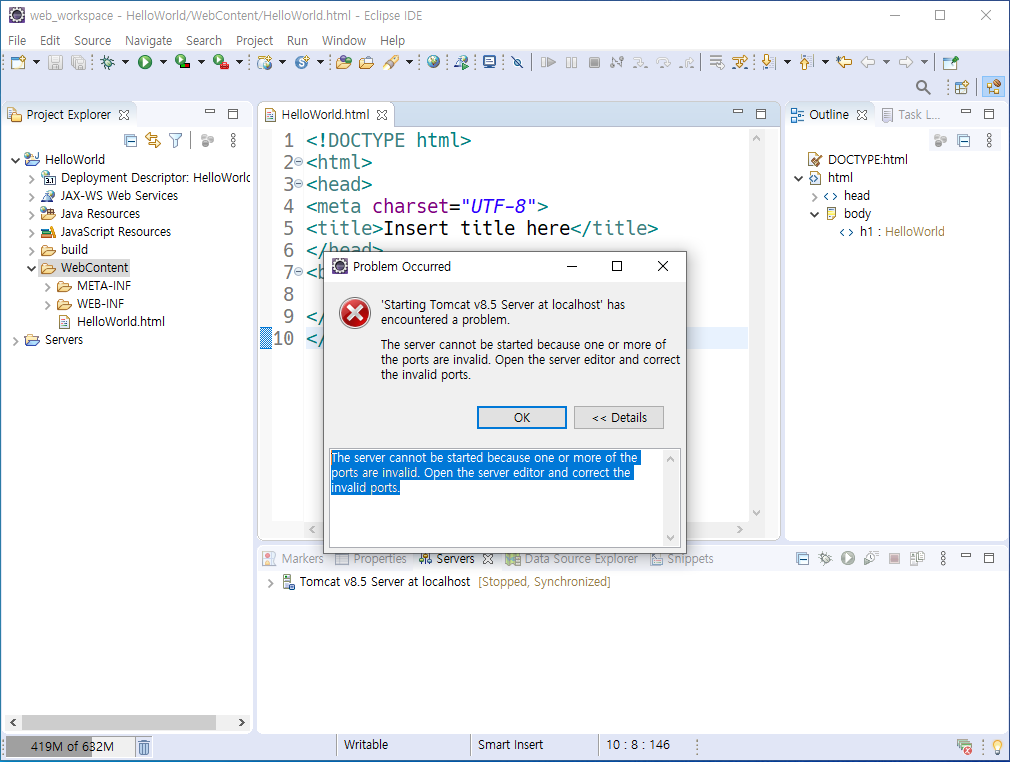The width and height of the screenshot is (1010, 762).
Task: Open the Project menu
Action: (254, 41)
